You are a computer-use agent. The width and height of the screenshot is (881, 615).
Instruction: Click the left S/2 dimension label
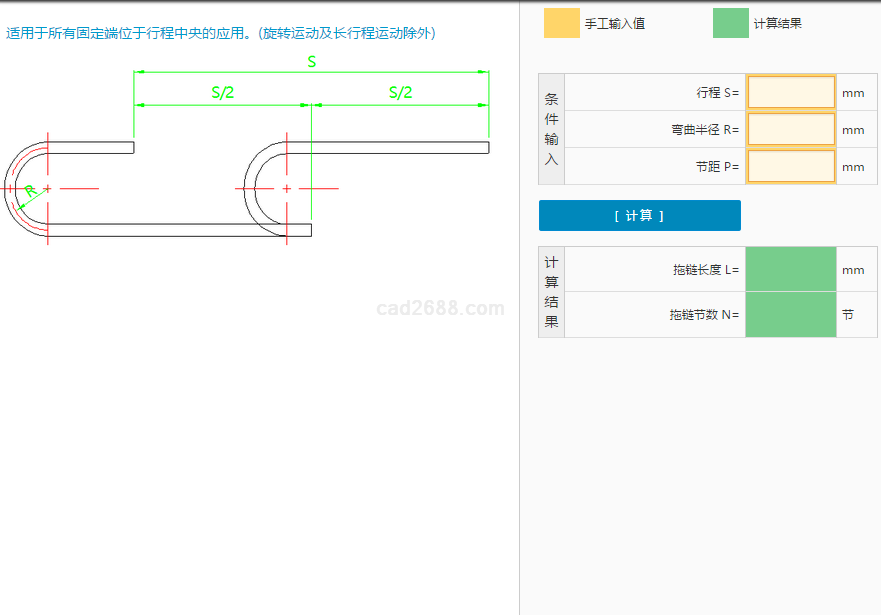(x=222, y=93)
